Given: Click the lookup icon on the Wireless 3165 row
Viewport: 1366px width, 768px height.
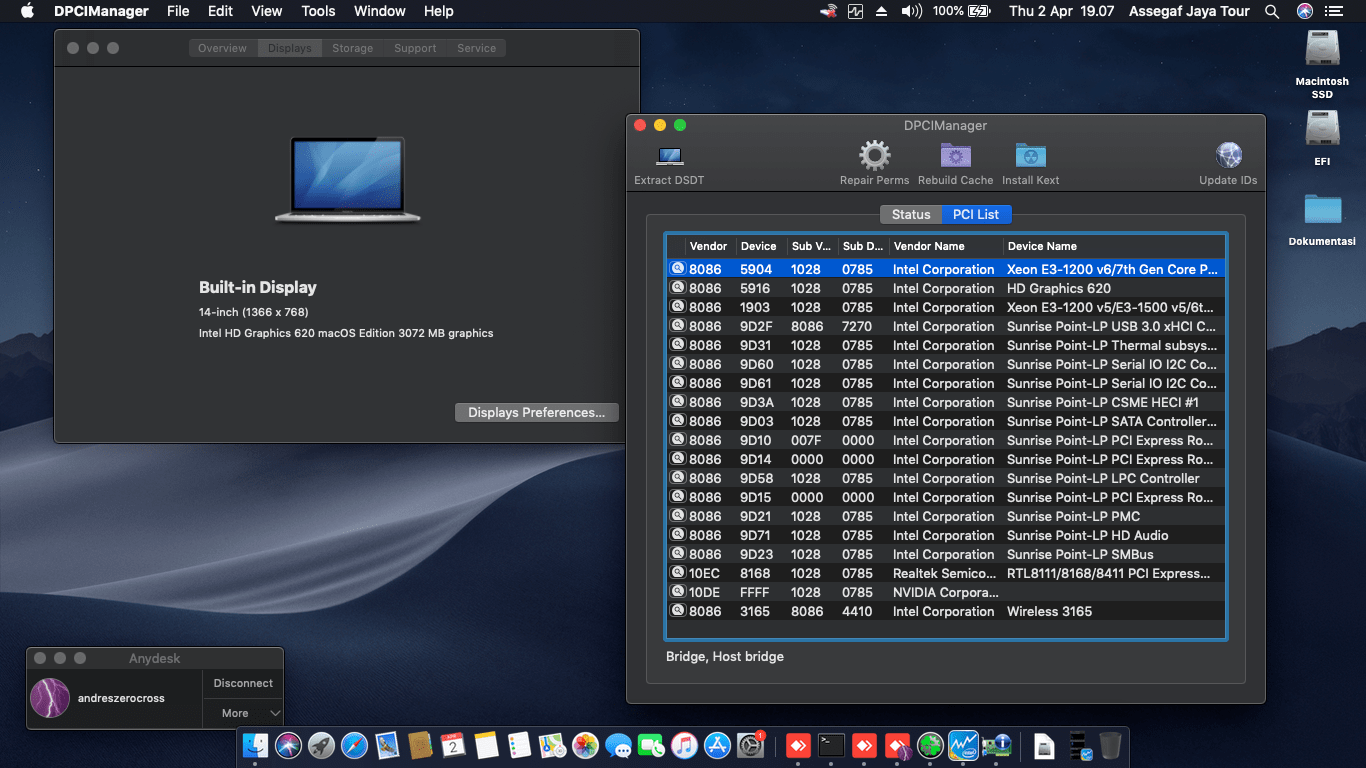Looking at the screenshot, I should pos(677,610).
